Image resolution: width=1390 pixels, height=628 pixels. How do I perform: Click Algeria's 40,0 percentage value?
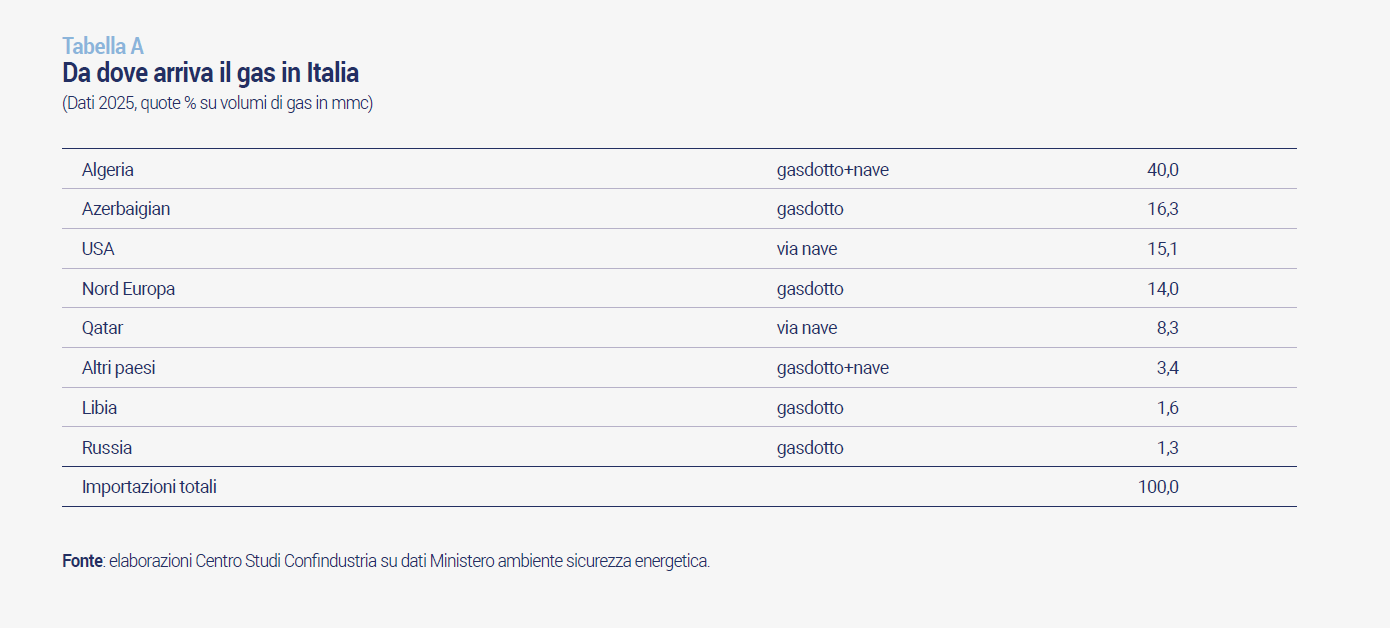click(1162, 170)
